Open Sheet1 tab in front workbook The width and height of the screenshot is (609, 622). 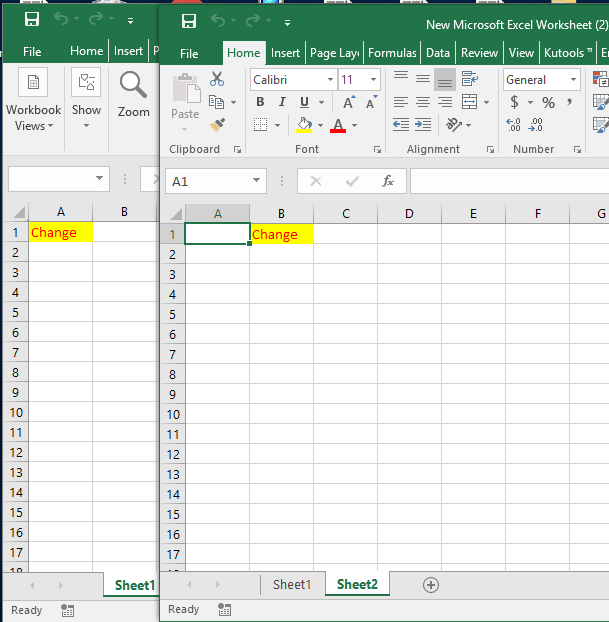pyautogui.click(x=292, y=585)
